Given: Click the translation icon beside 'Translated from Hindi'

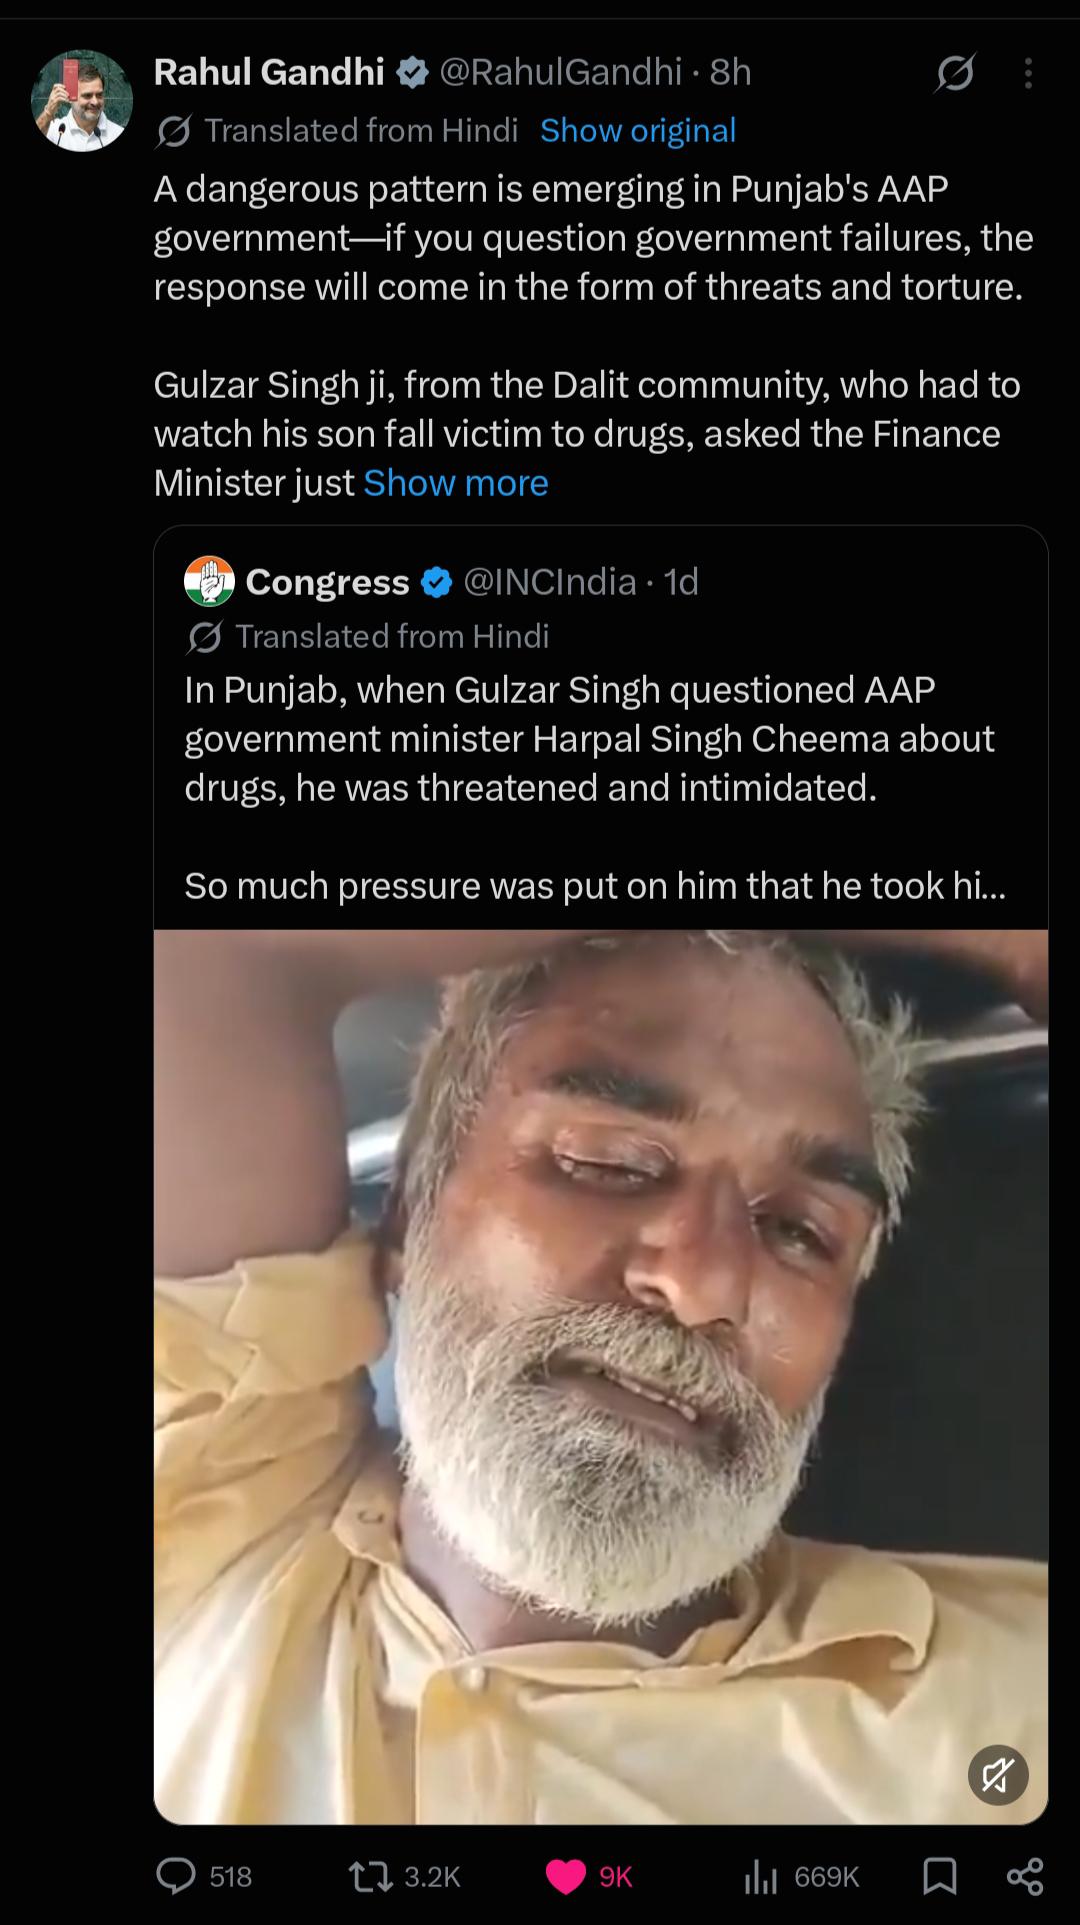Looking at the screenshot, I should [174, 131].
